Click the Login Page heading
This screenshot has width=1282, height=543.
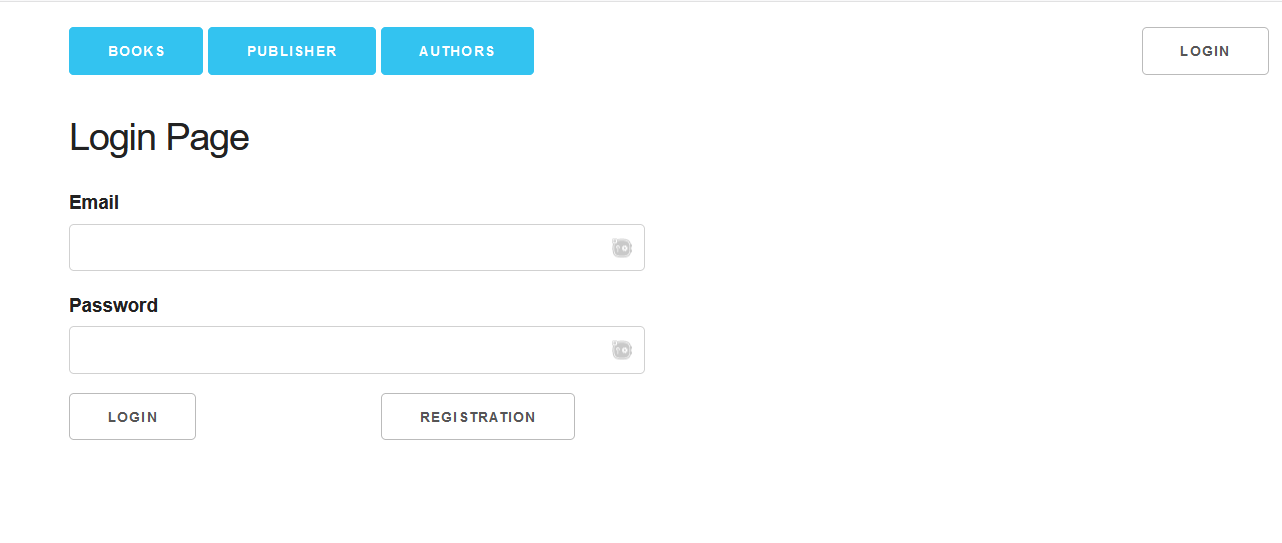pos(159,137)
